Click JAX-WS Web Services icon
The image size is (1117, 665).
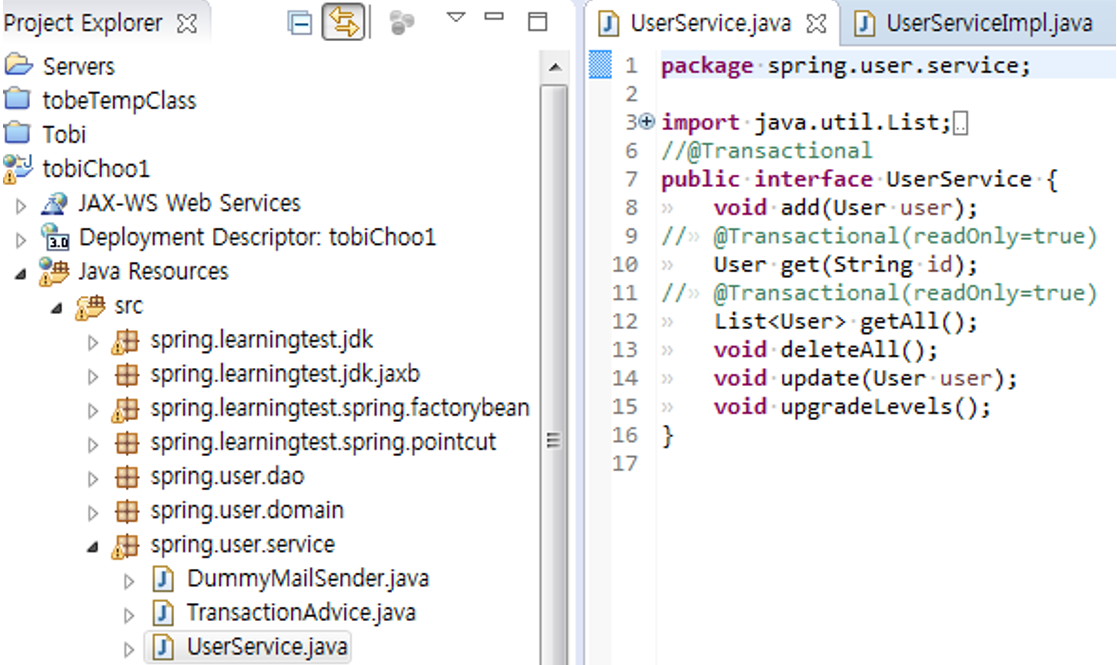[x=54, y=204]
